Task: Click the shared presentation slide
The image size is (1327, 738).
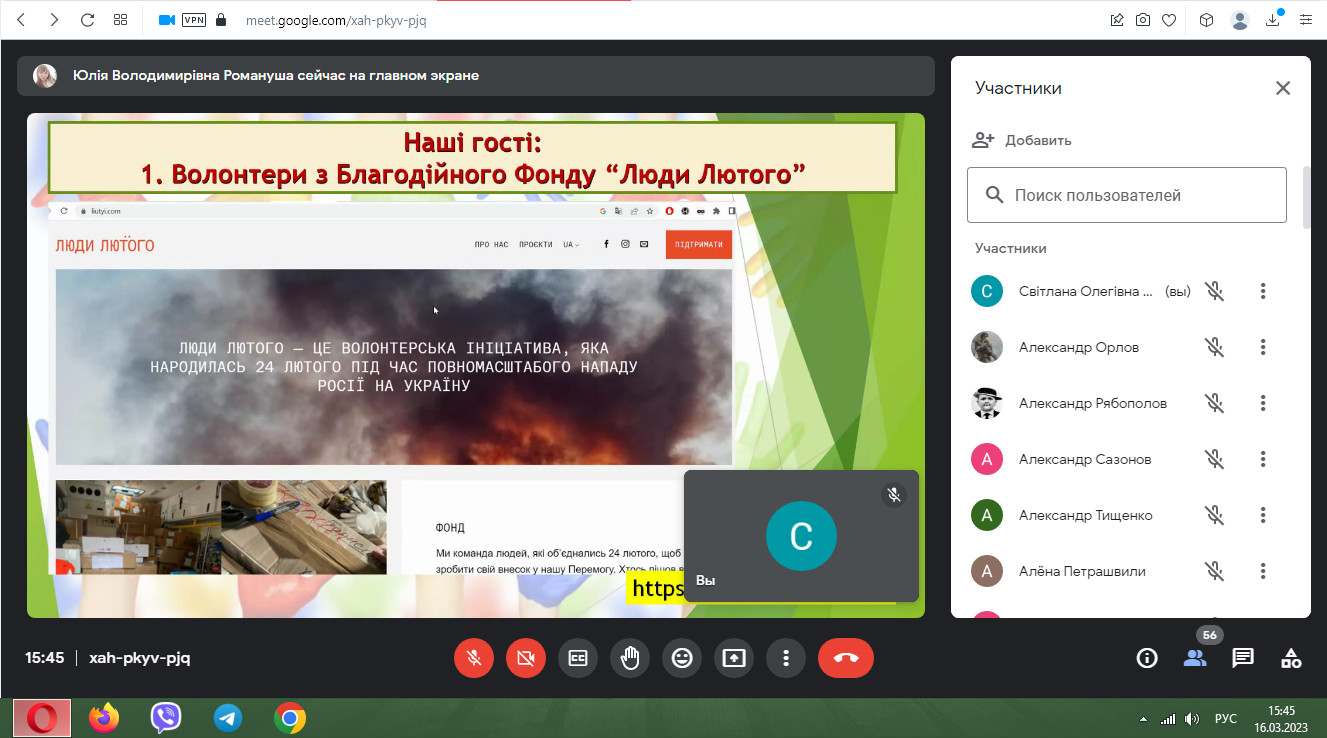Action: 476,365
